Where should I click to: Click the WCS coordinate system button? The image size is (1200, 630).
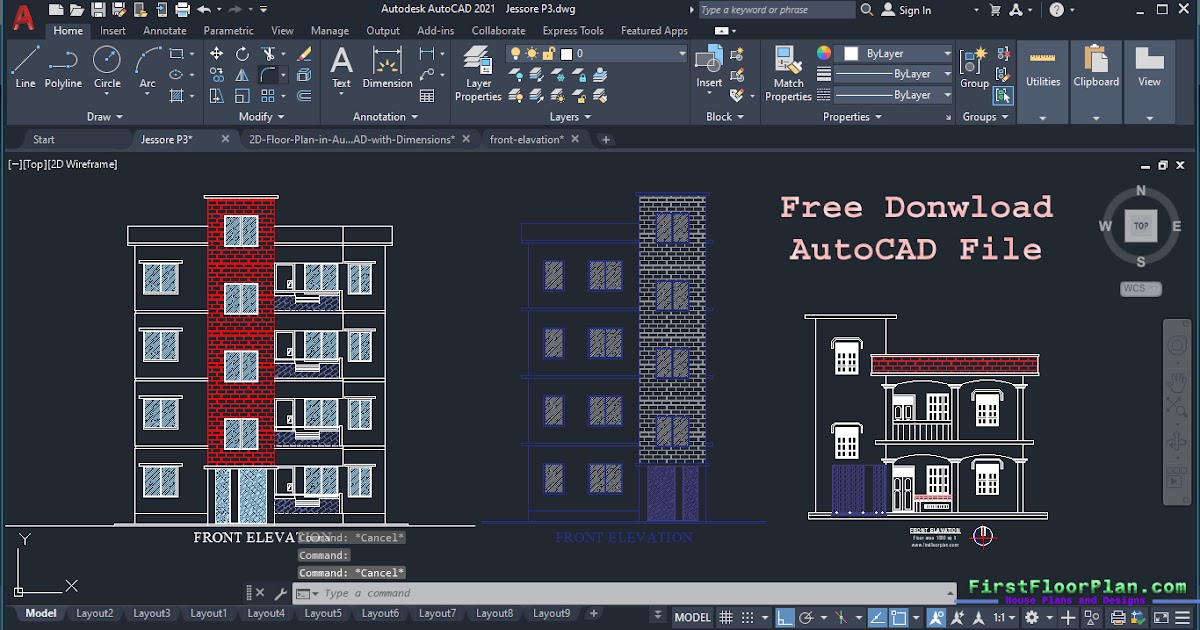click(1140, 288)
